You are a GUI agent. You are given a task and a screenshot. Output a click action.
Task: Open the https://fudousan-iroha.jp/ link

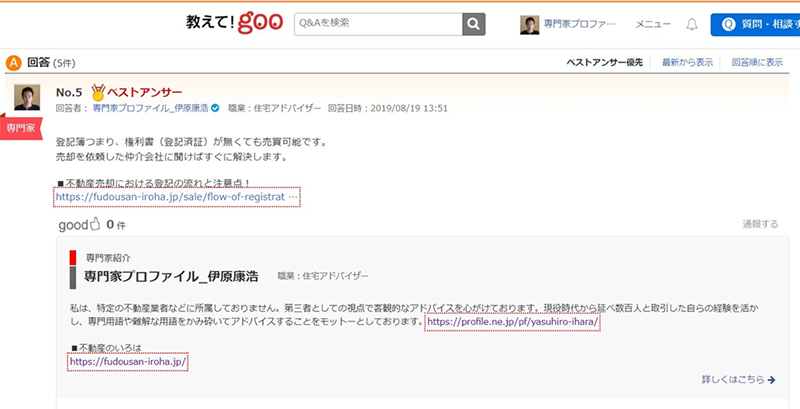128,362
